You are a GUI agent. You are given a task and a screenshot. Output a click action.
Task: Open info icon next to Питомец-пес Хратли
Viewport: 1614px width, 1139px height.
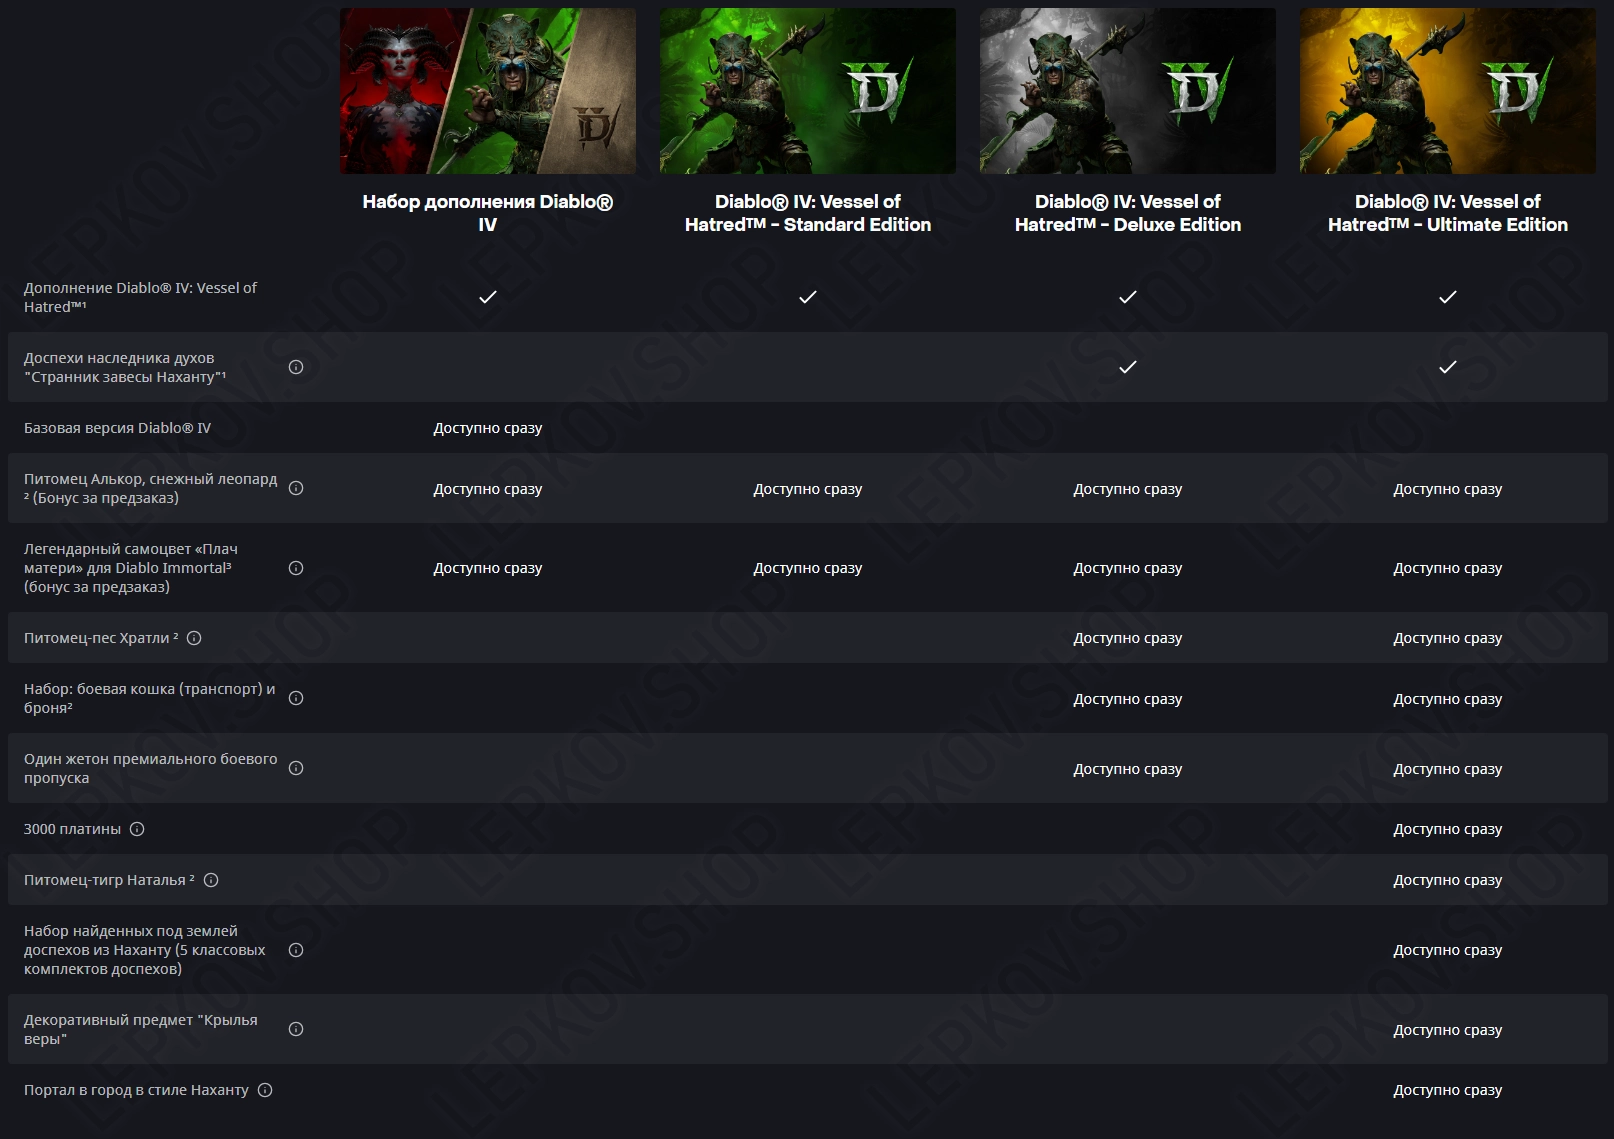click(x=194, y=638)
